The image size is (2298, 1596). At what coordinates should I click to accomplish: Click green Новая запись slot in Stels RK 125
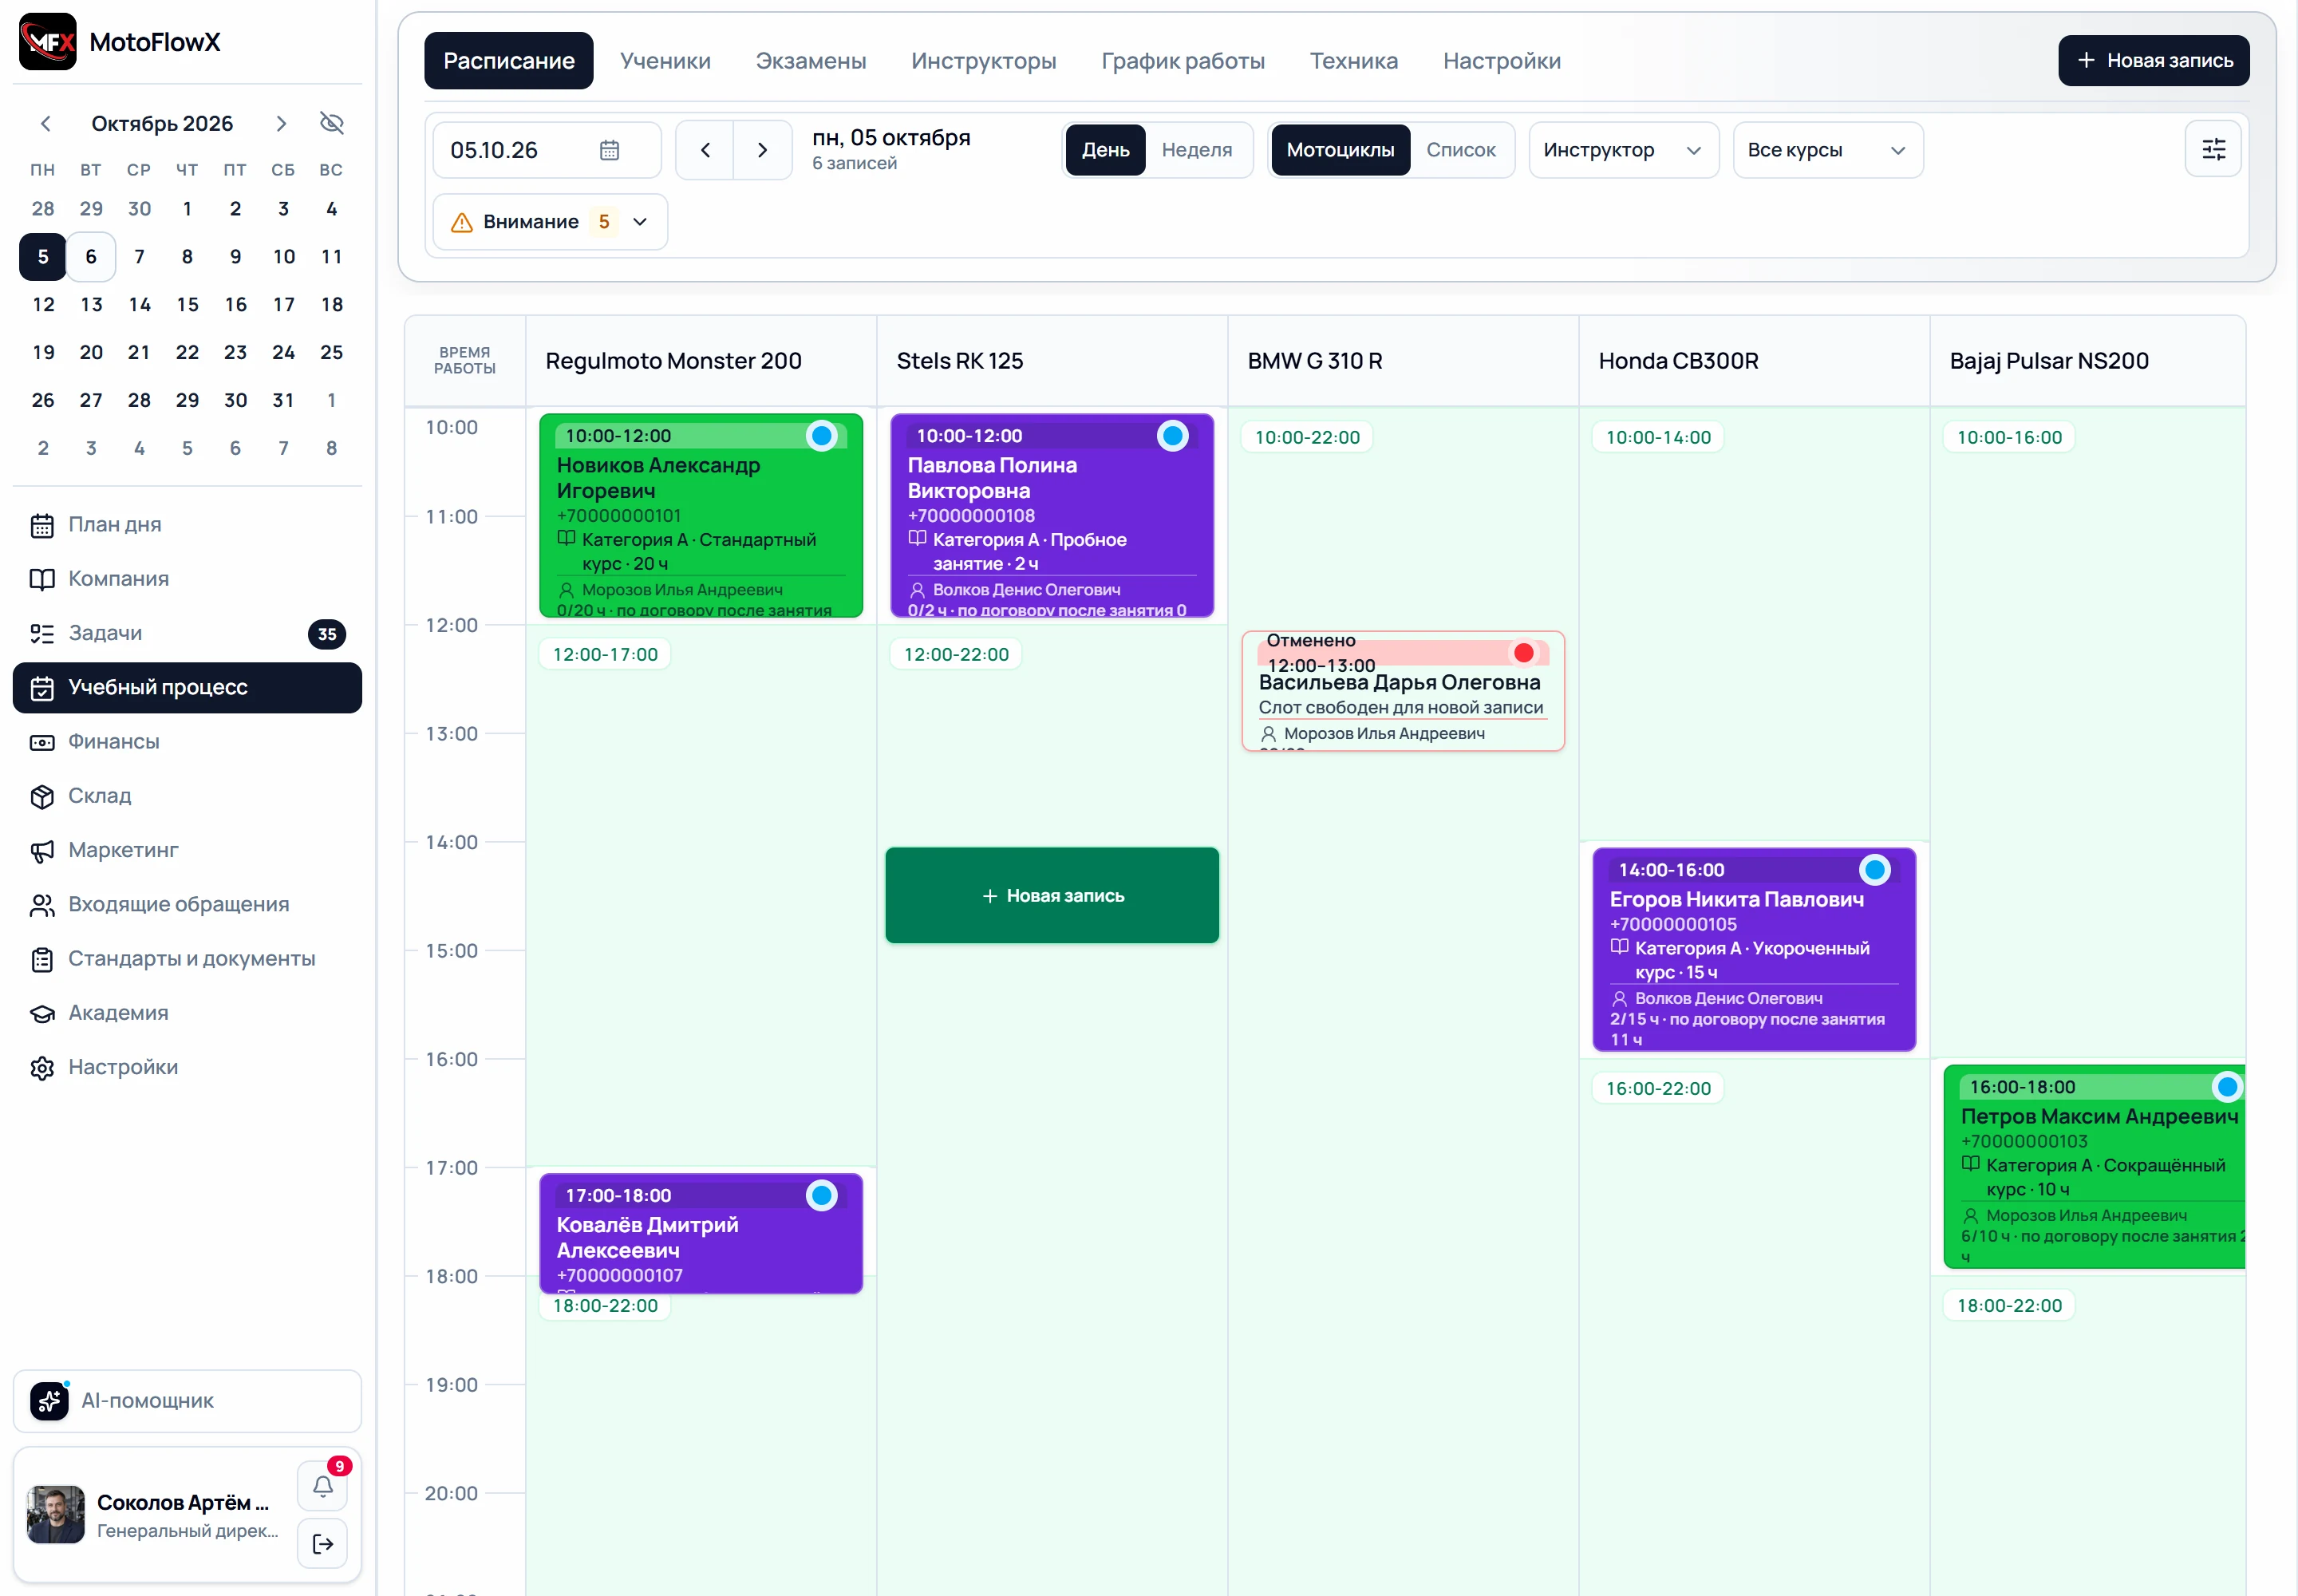click(x=1052, y=896)
